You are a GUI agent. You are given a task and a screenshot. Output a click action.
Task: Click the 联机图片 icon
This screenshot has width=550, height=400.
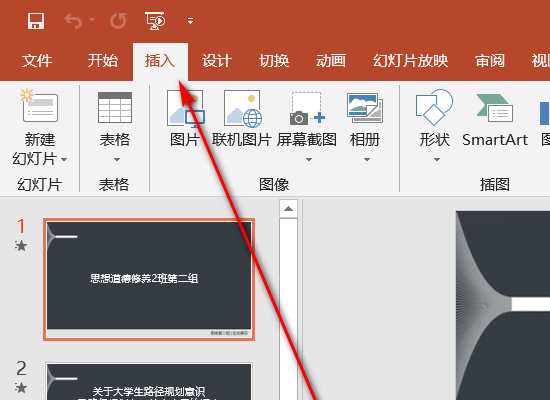point(242,109)
